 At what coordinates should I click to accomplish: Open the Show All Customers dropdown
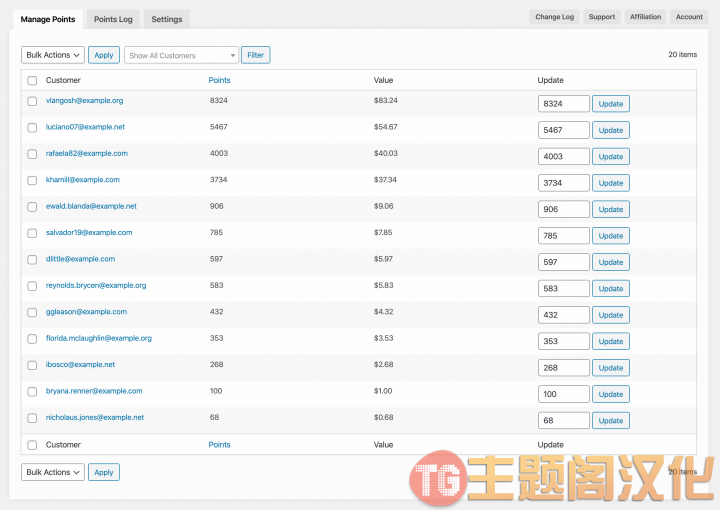click(181, 55)
